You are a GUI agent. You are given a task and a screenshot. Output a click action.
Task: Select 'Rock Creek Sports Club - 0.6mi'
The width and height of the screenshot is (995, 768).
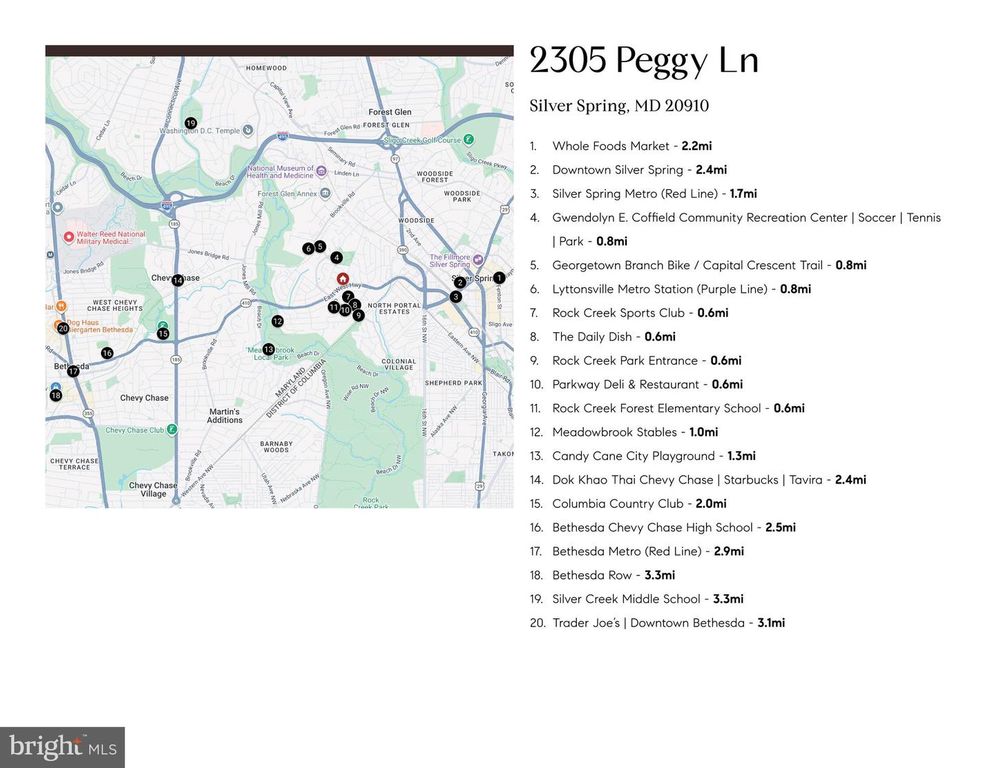point(629,313)
